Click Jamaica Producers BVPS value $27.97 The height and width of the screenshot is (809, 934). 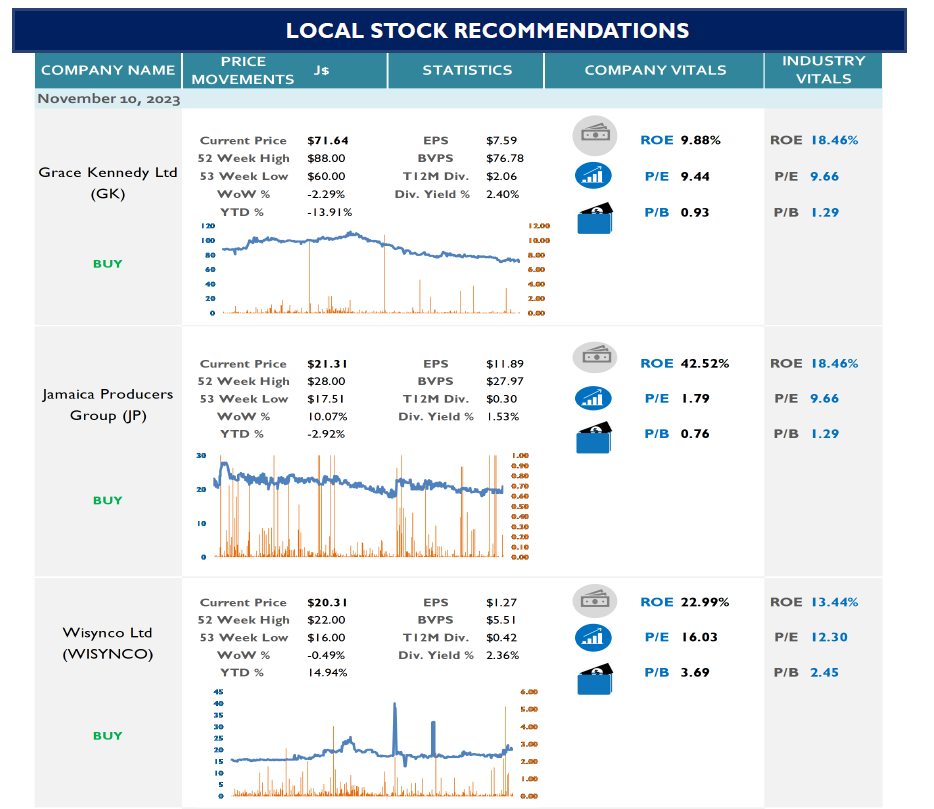(505, 381)
